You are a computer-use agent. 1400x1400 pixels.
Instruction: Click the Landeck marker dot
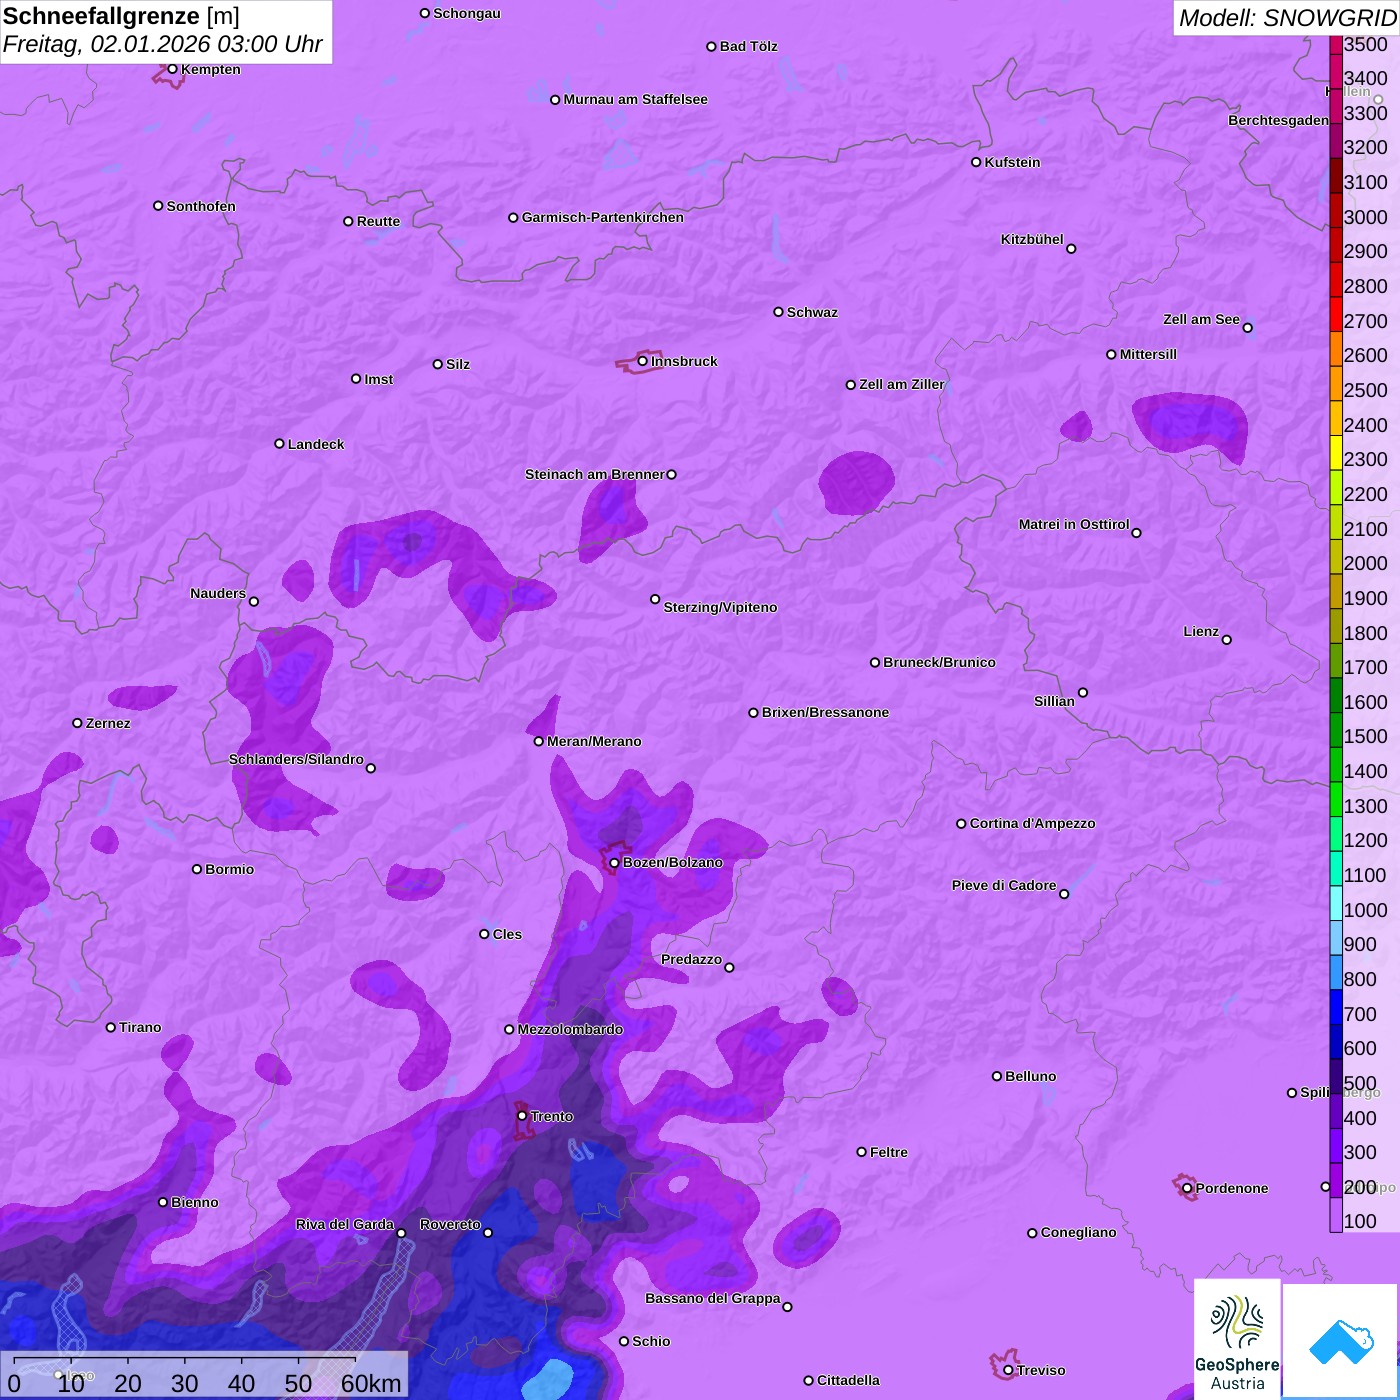279,444
